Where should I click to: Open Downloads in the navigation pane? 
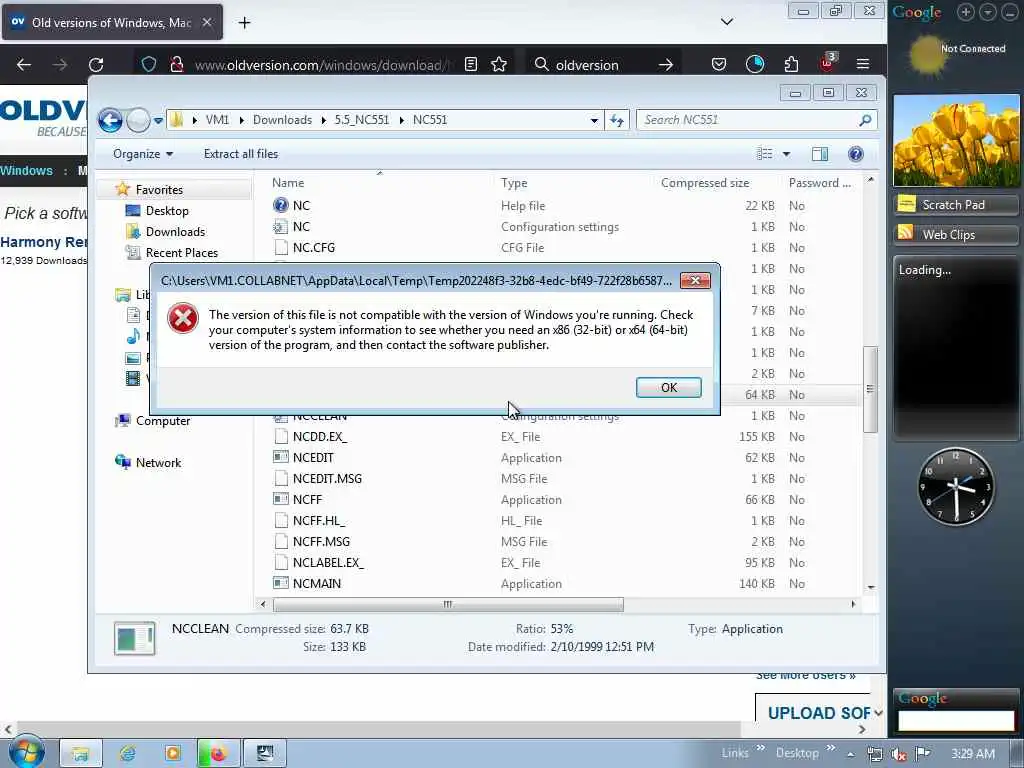coord(175,231)
